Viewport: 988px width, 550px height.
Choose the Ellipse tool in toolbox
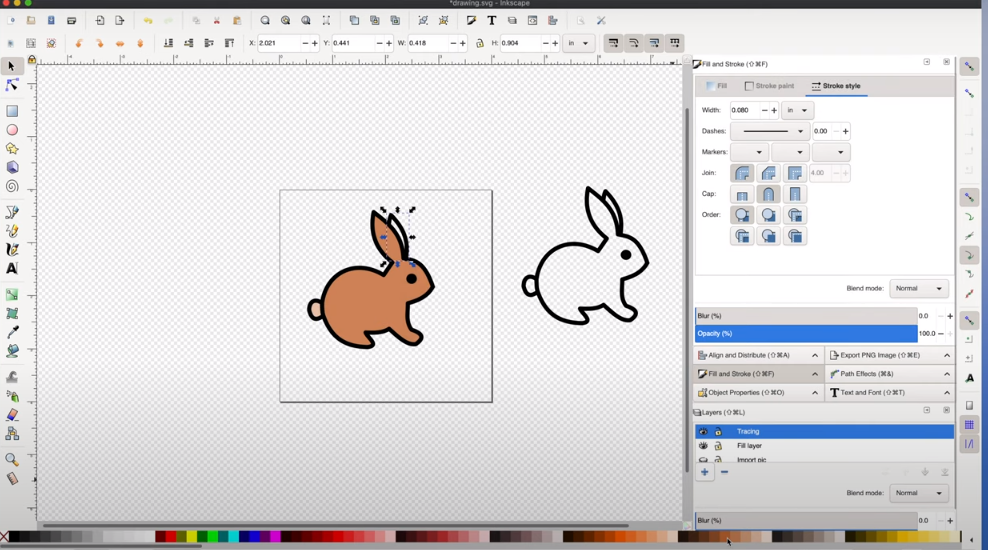click(x=11, y=130)
